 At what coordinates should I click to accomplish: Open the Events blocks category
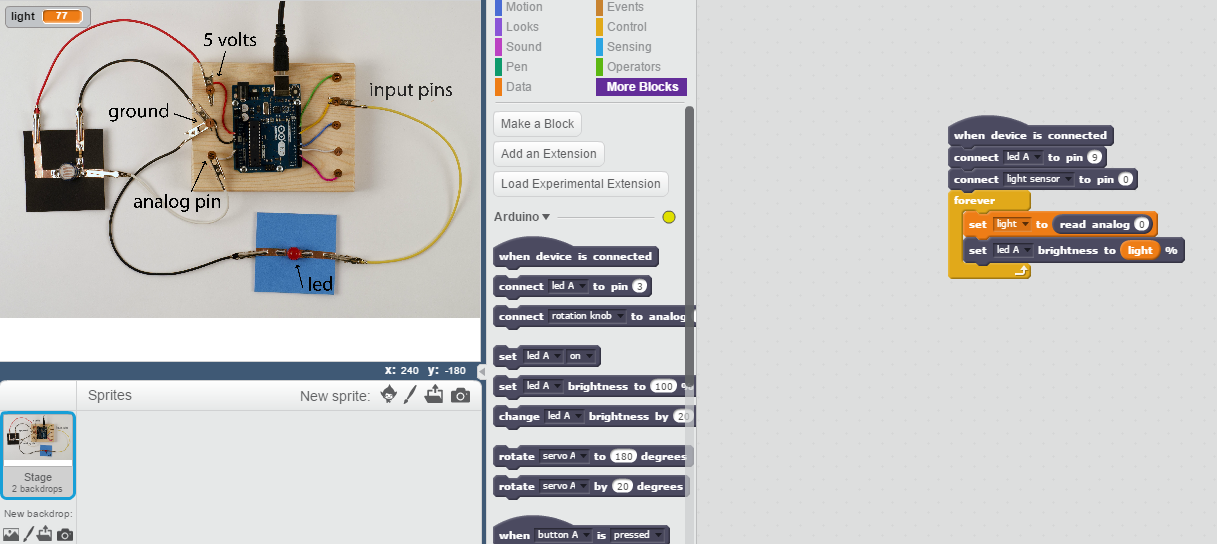click(x=625, y=7)
